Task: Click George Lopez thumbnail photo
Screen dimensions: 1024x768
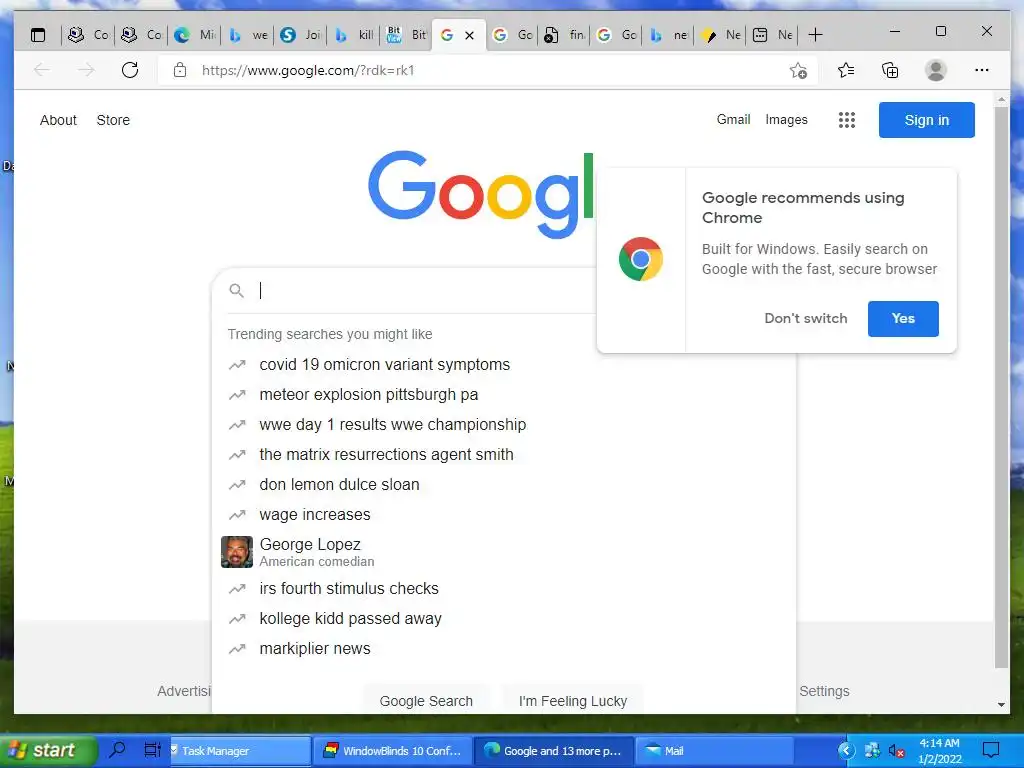Action: coord(236,552)
